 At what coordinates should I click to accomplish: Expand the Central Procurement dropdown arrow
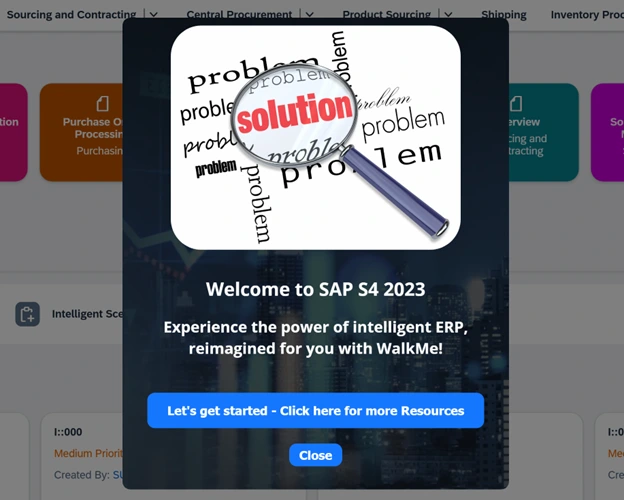click(310, 15)
